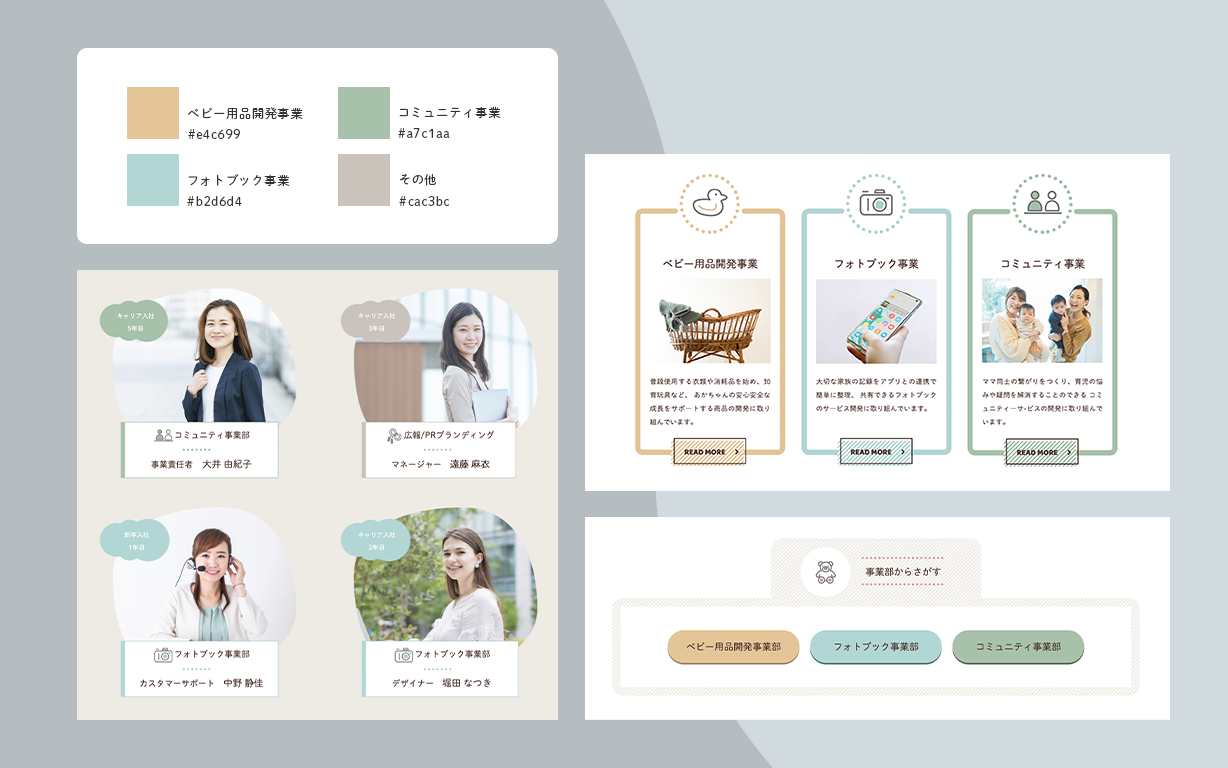
Task: Open profile photo of 中野 静佳 with headset
Action: pyautogui.click(x=204, y=575)
